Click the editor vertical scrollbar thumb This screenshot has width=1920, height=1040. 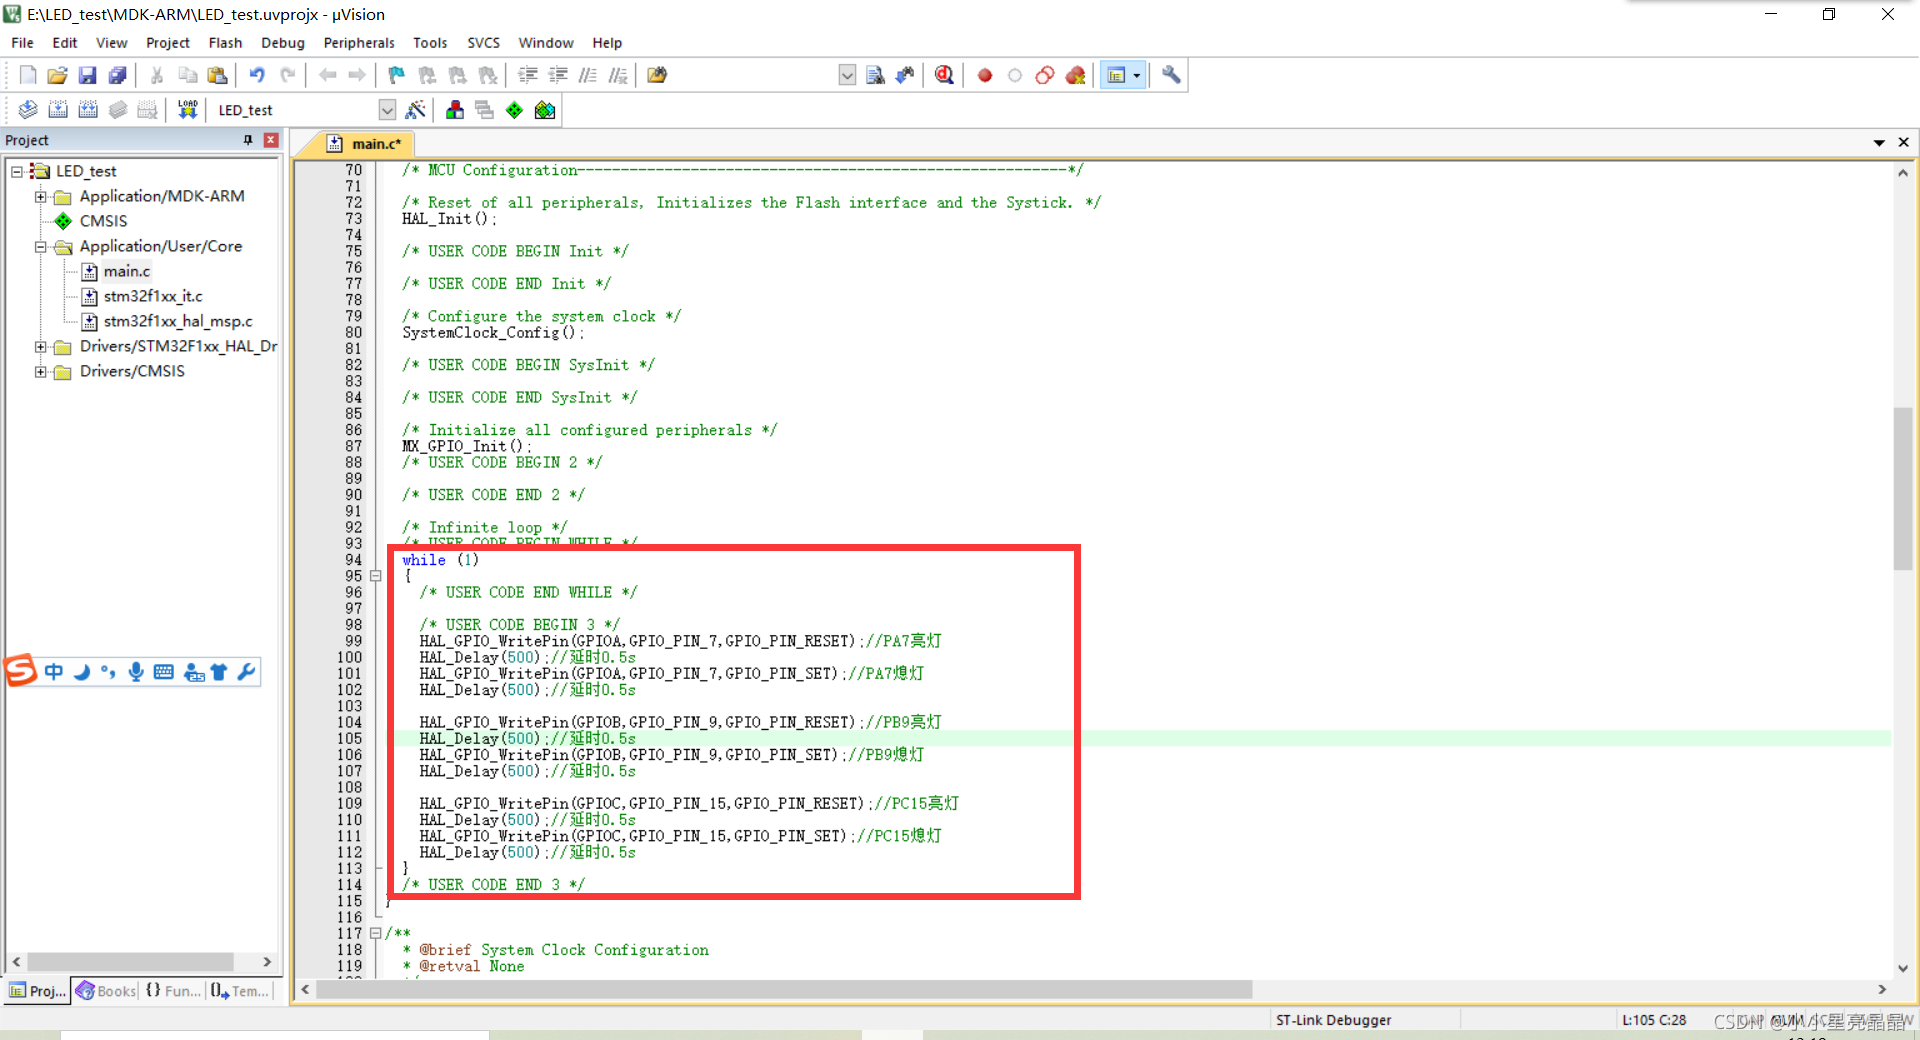click(x=1902, y=489)
